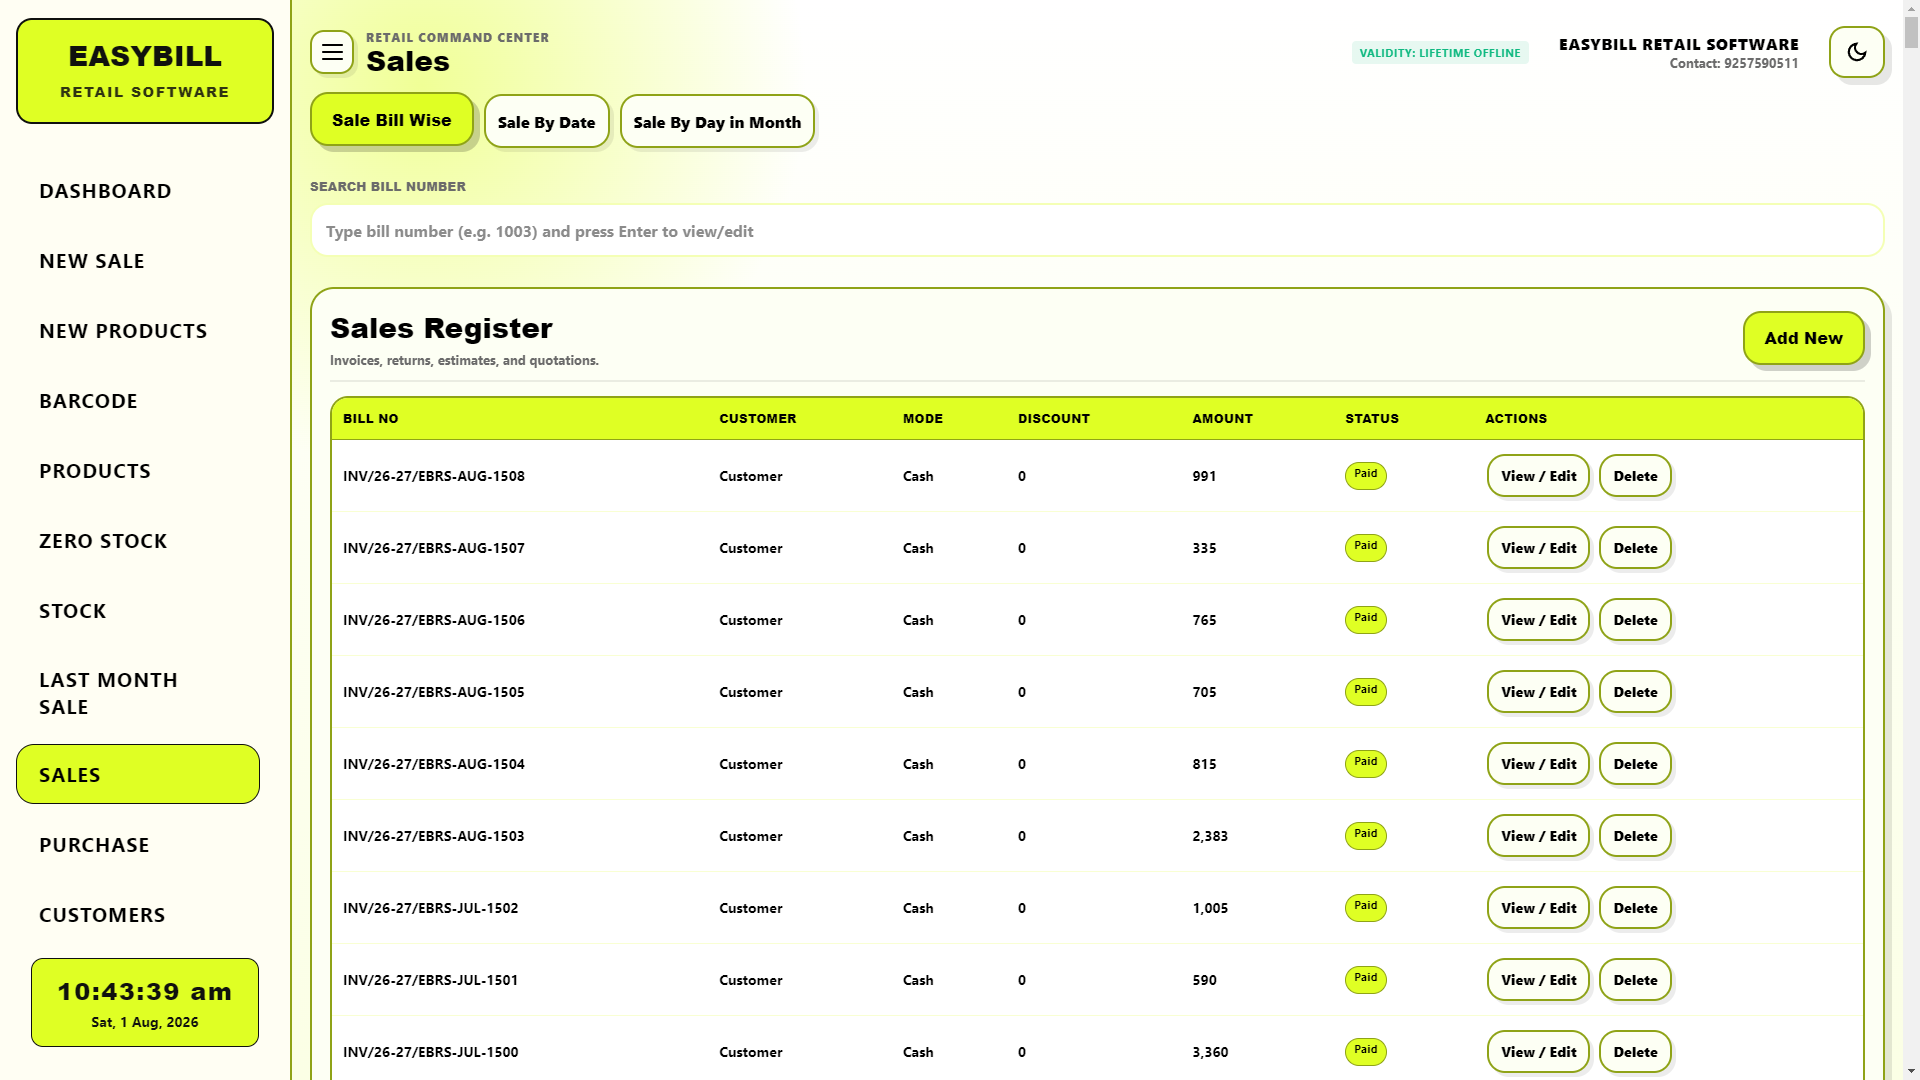1920x1080 pixels.
Task: Click amount 3,360 in bill EBRS-JUL-1500 row
Action: point(1210,1052)
